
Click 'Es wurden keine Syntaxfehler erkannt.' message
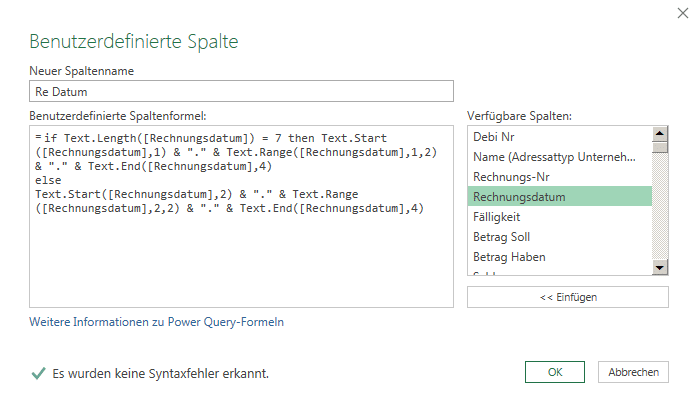point(160,373)
